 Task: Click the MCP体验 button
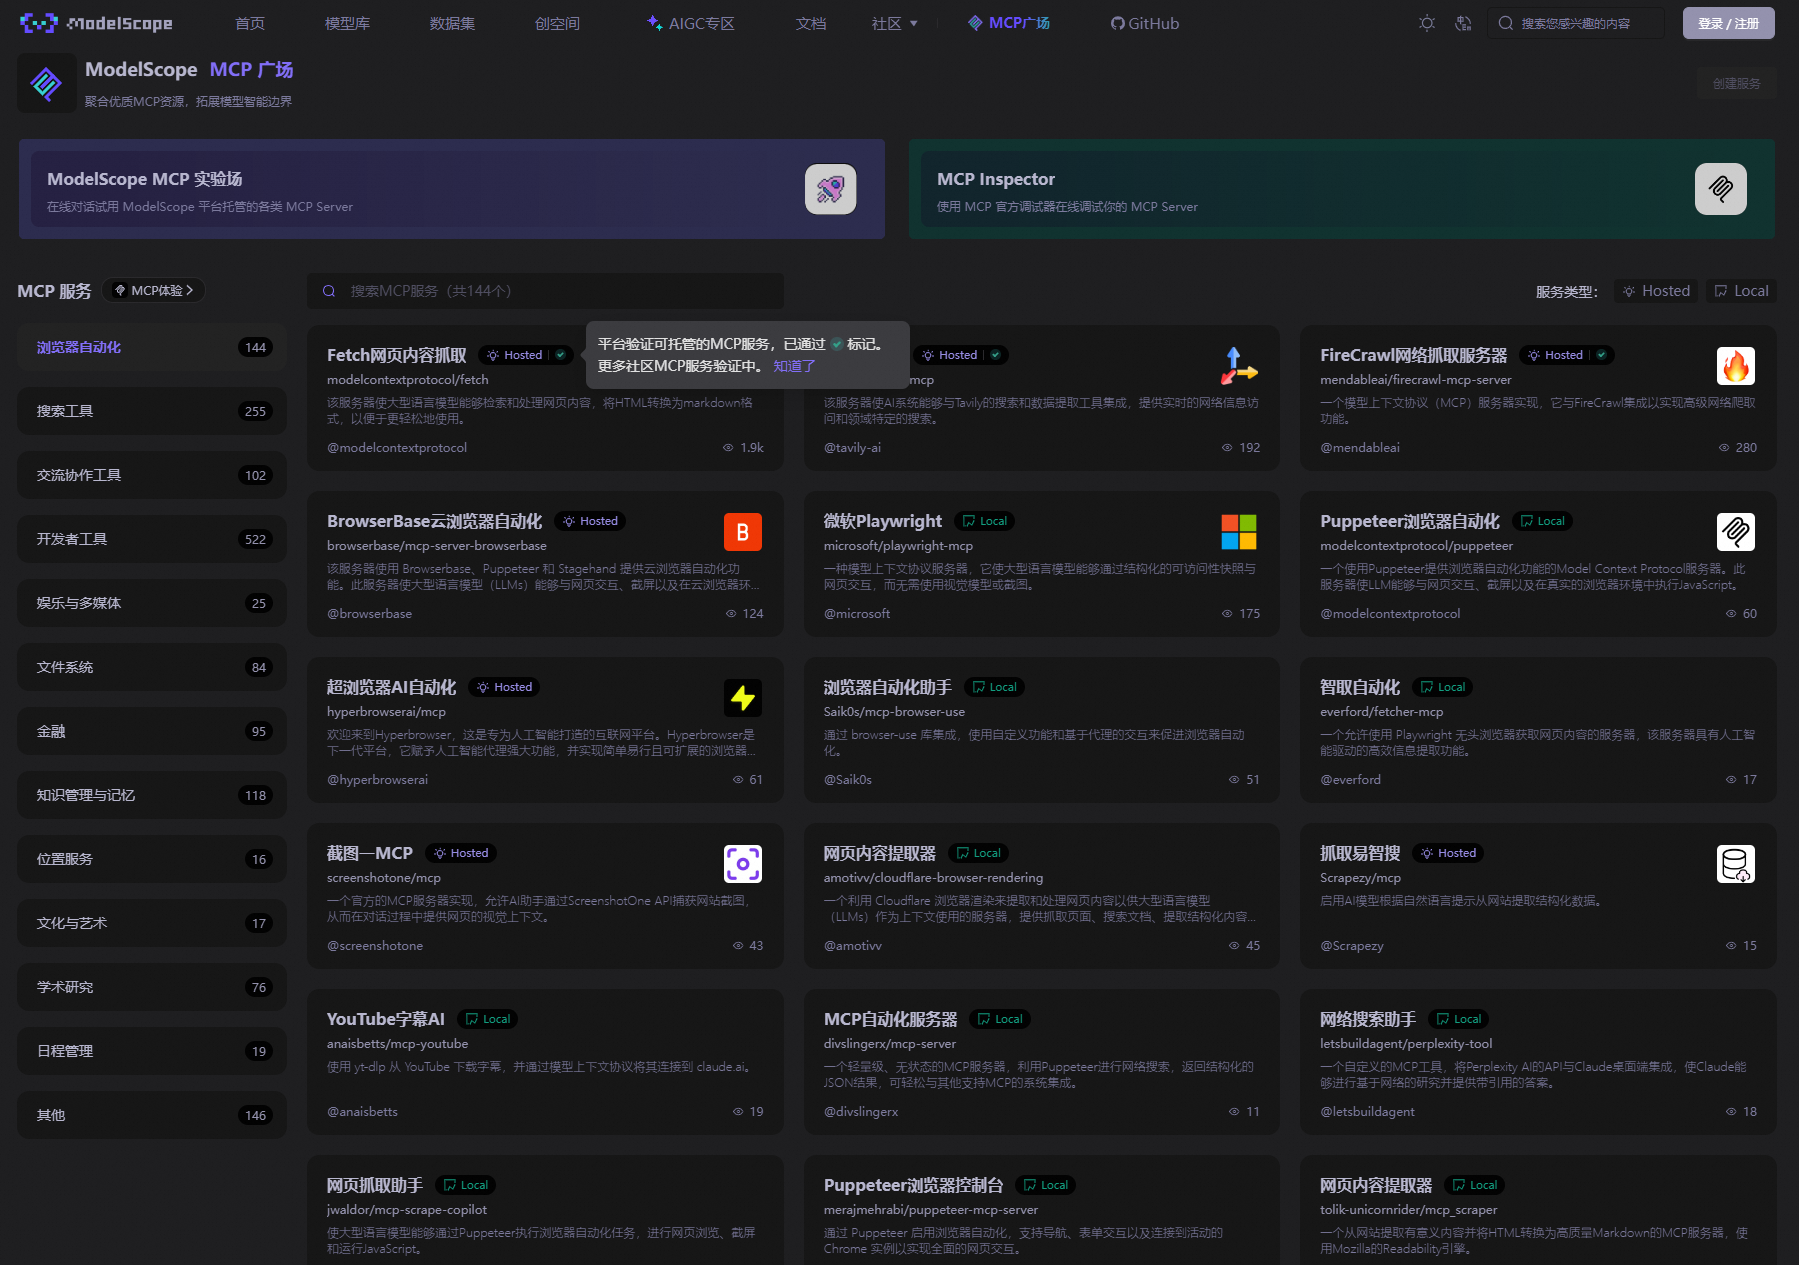coord(154,290)
